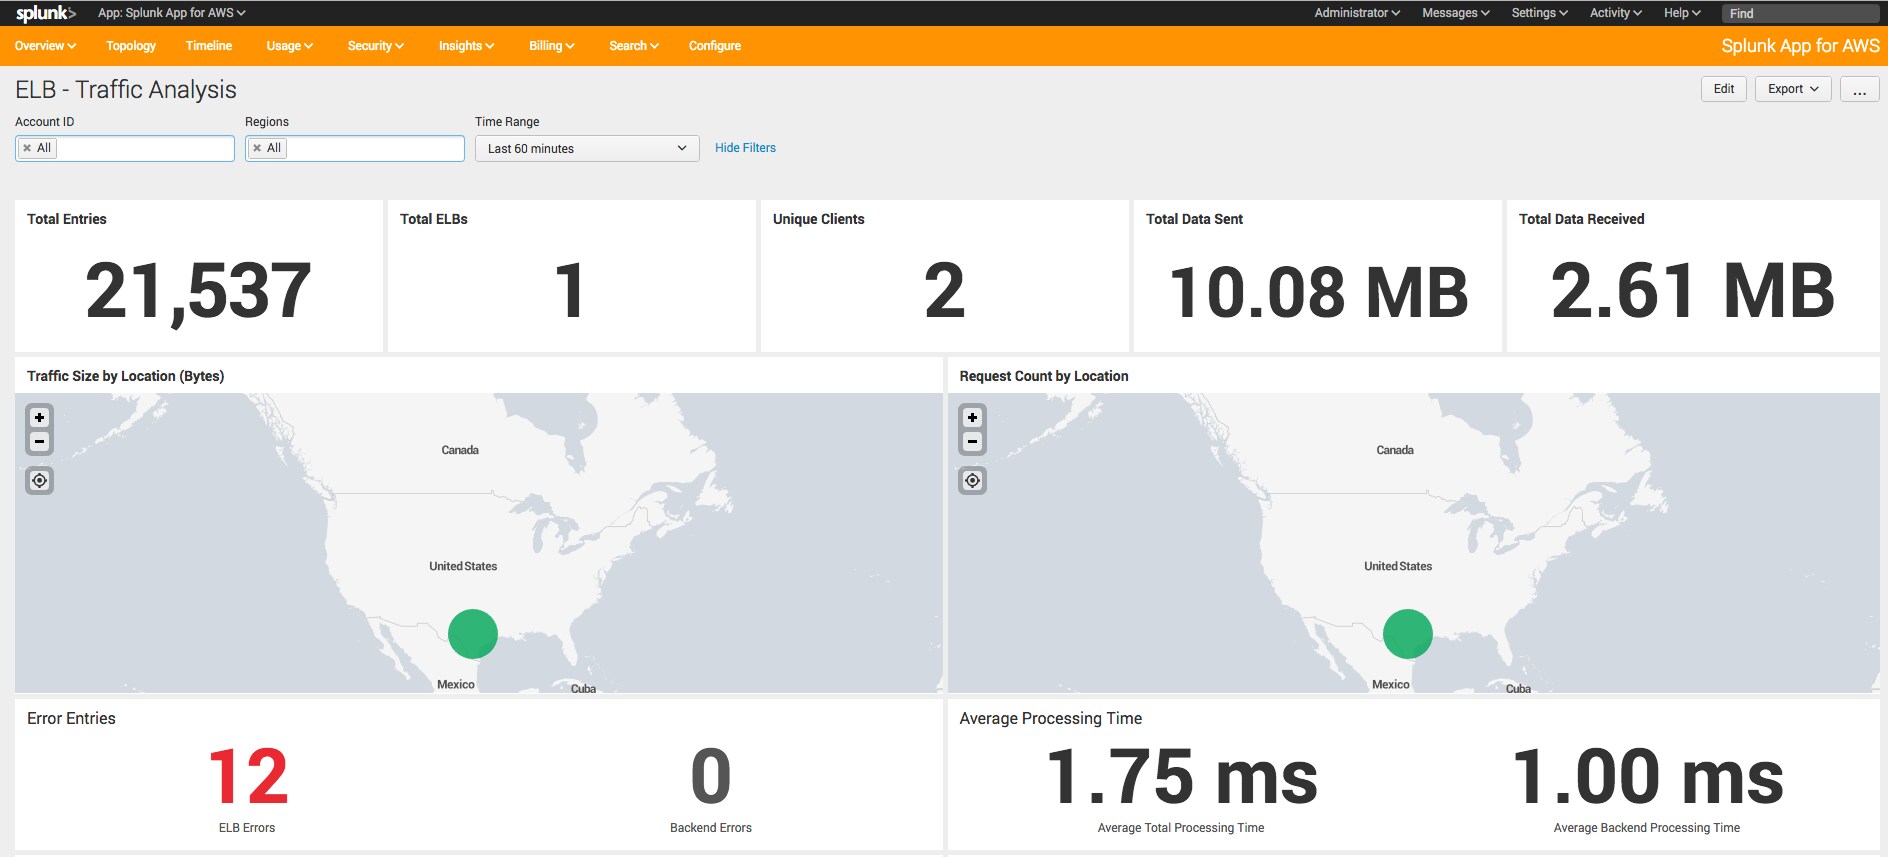1888x857 pixels.
Task: Click the Traffic Size by Location (Bytes) title
Action: 125,376
